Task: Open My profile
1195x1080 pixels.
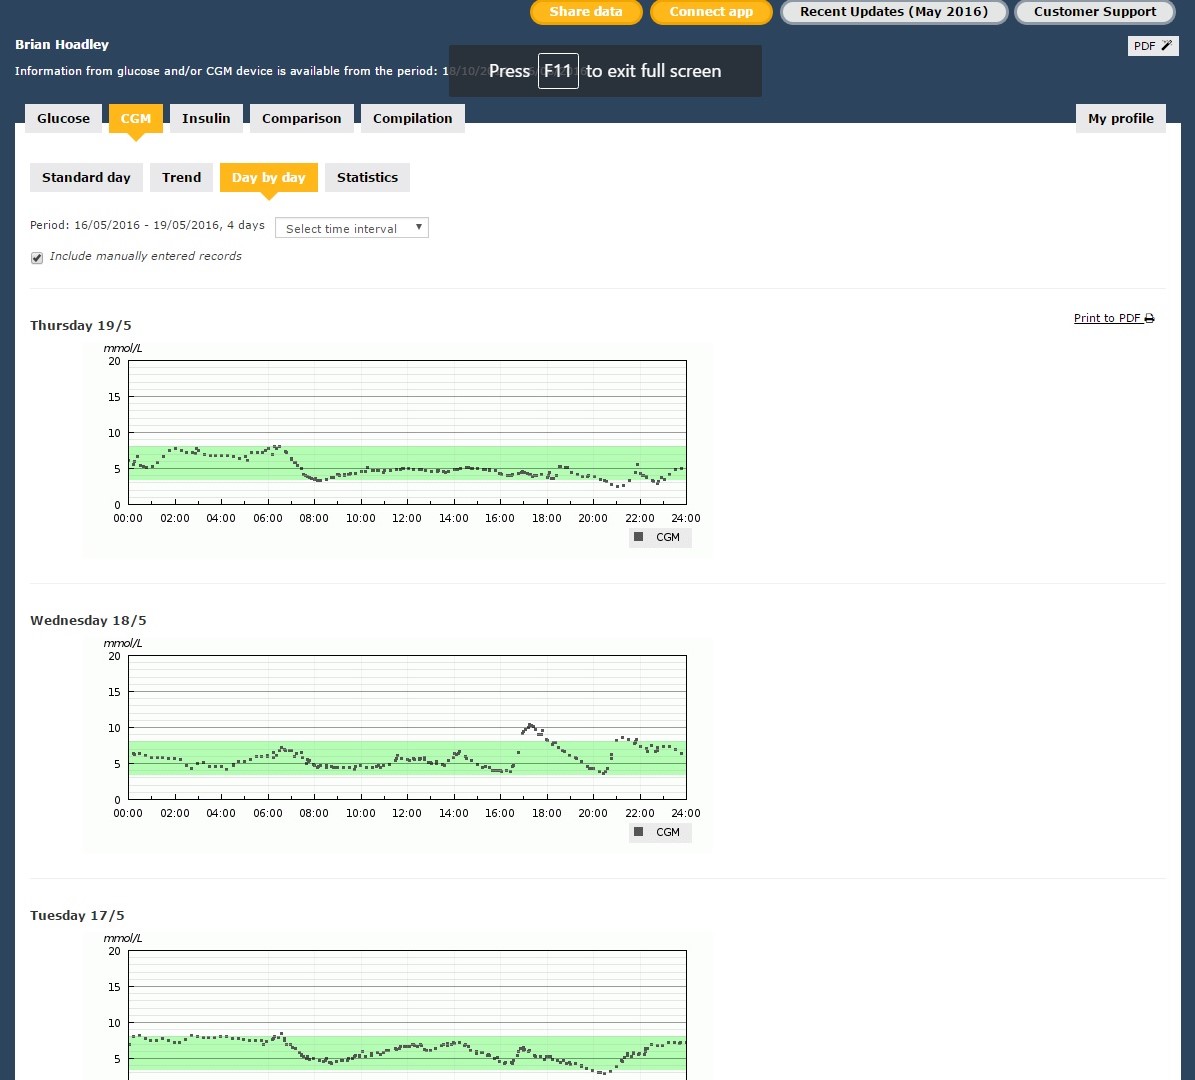Action: pyautogui.click(x=1120, y=118)
